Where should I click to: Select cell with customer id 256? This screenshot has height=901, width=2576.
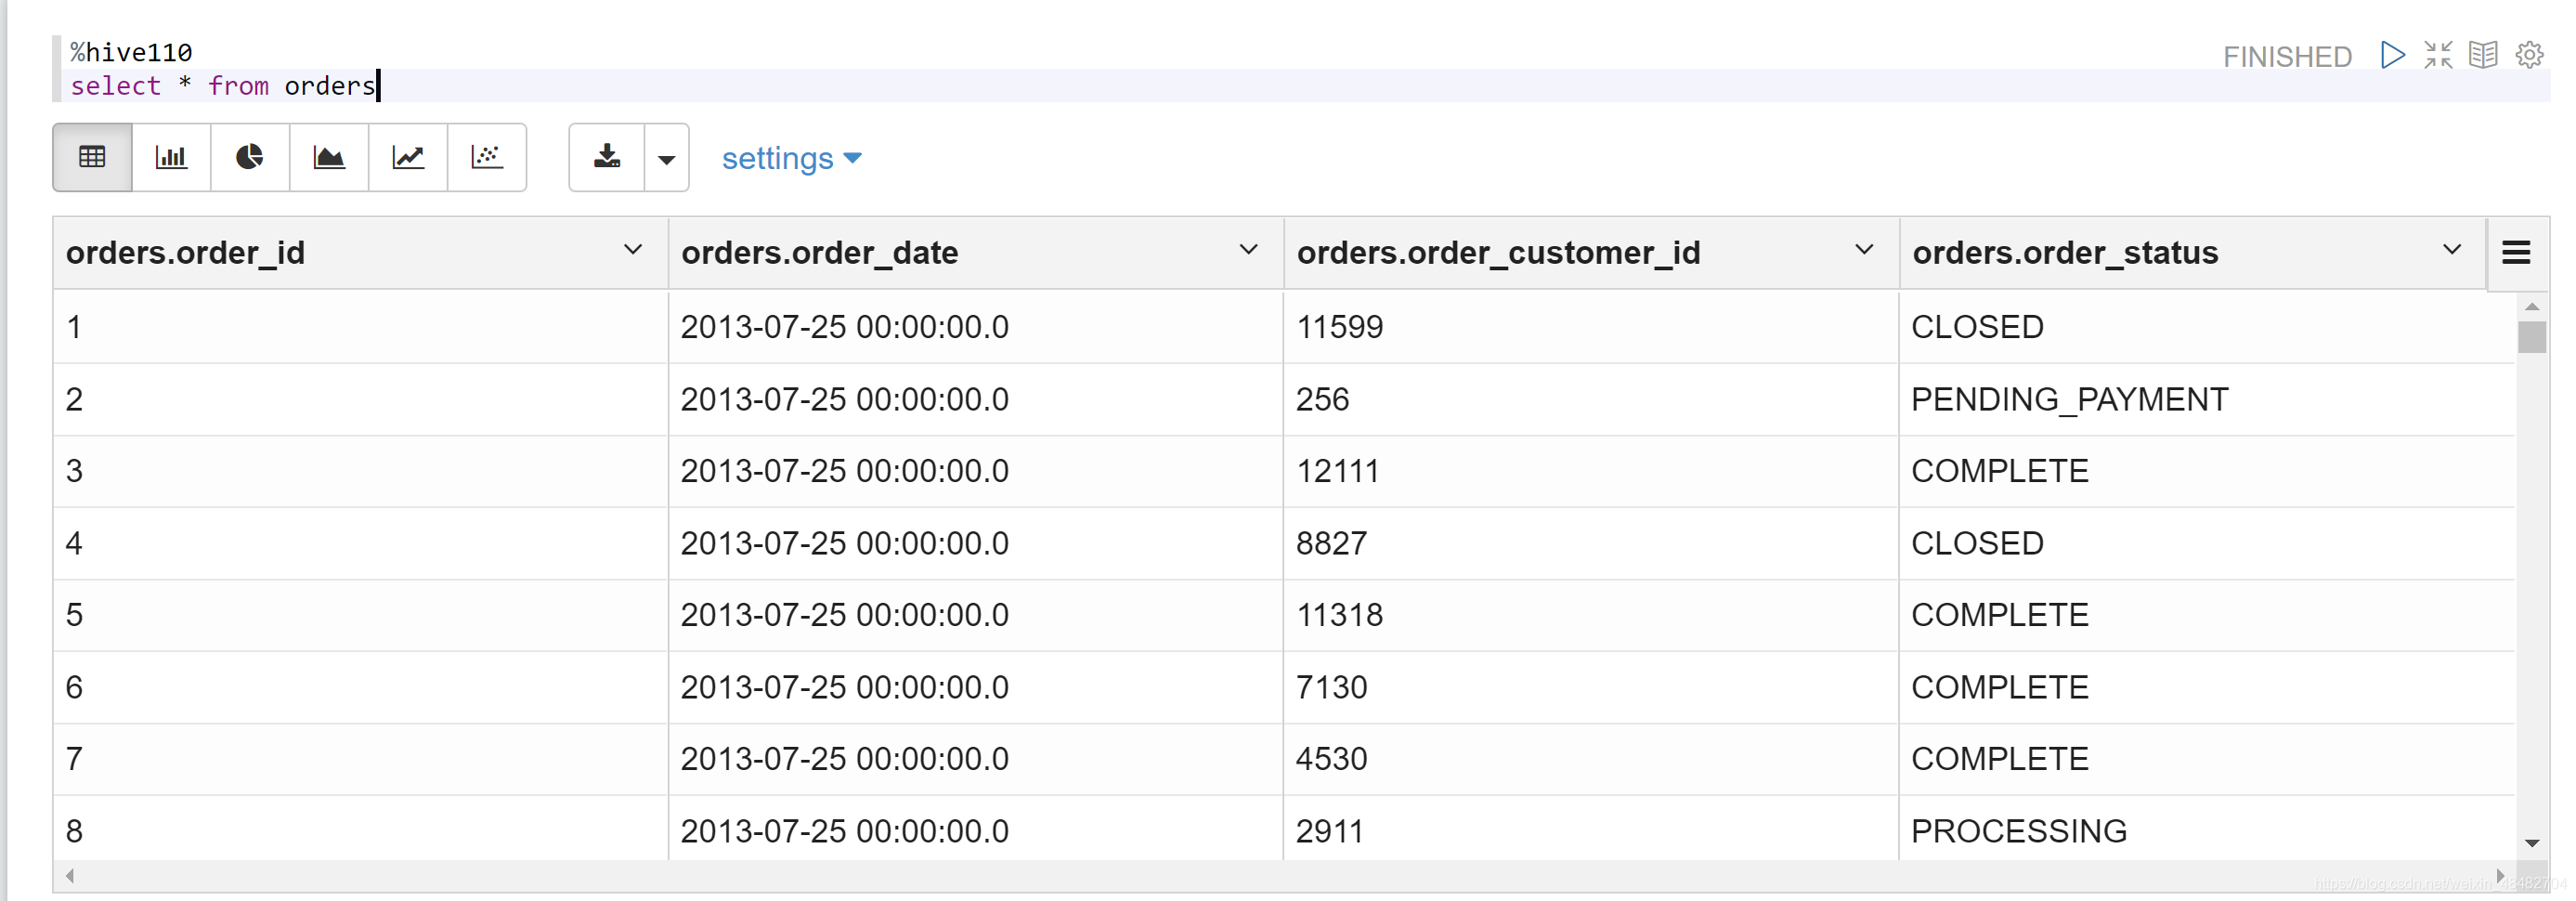1591,399
